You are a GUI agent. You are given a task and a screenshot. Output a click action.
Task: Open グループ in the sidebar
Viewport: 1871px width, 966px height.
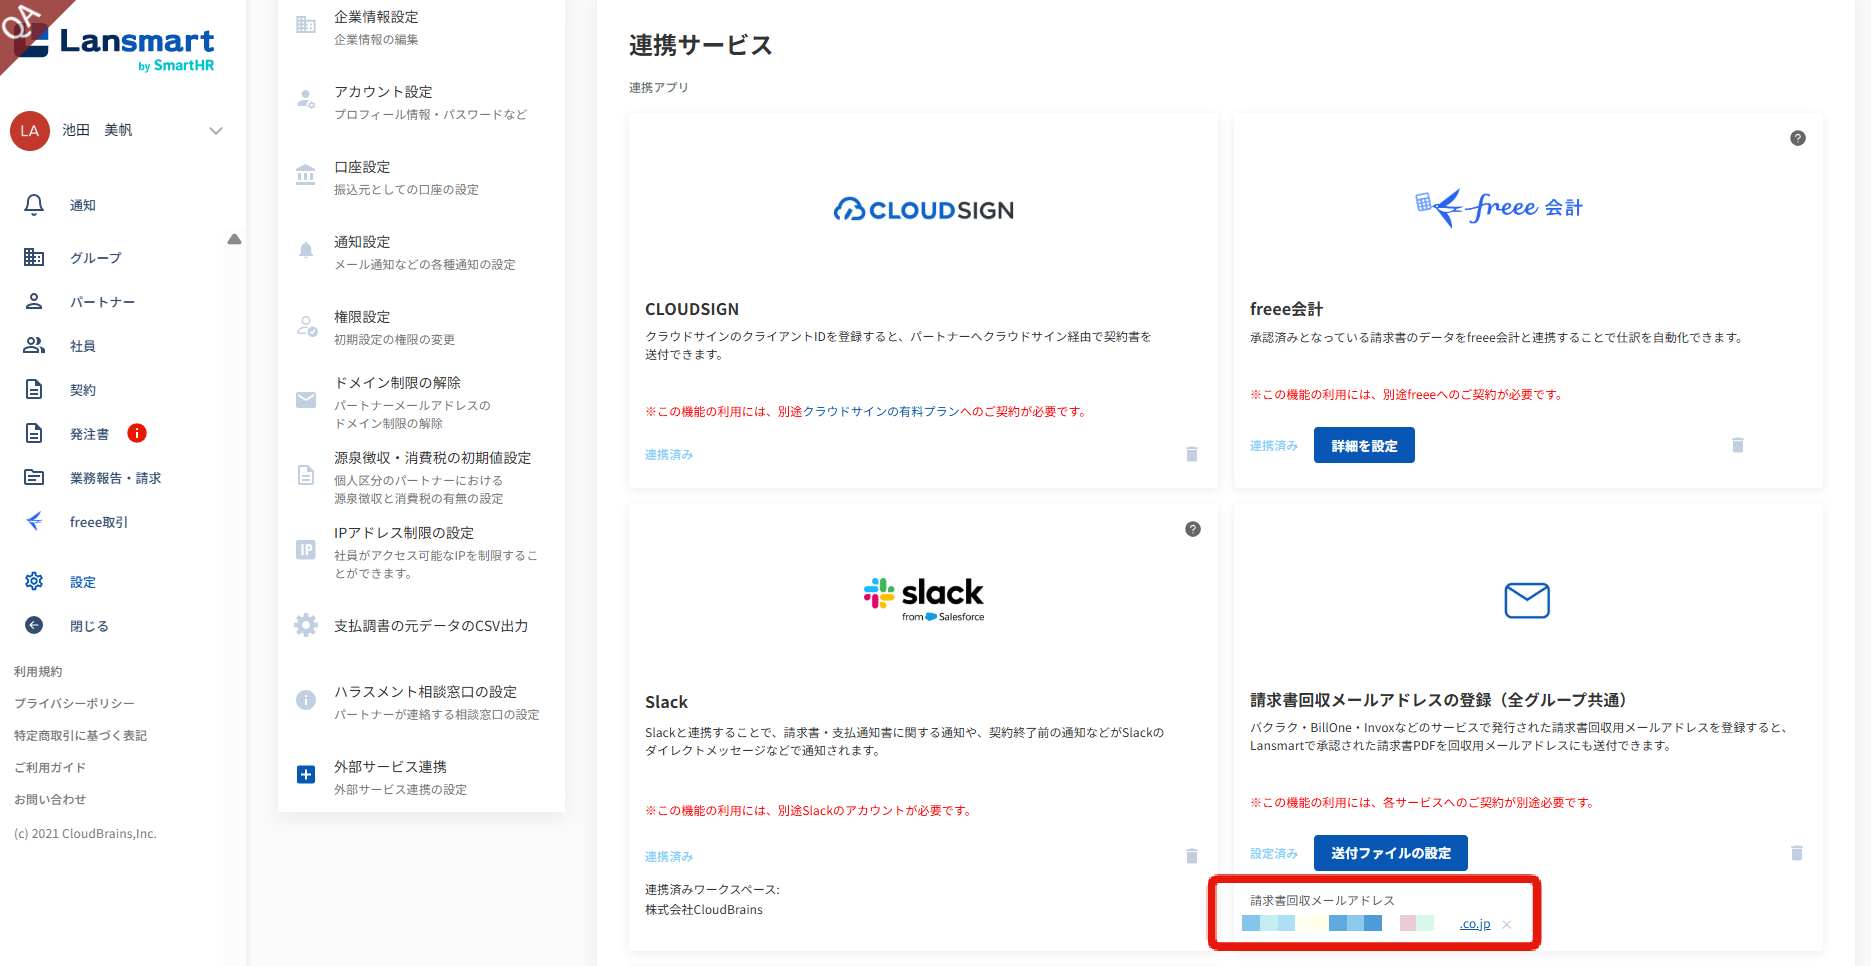click(x=96, y=258)
